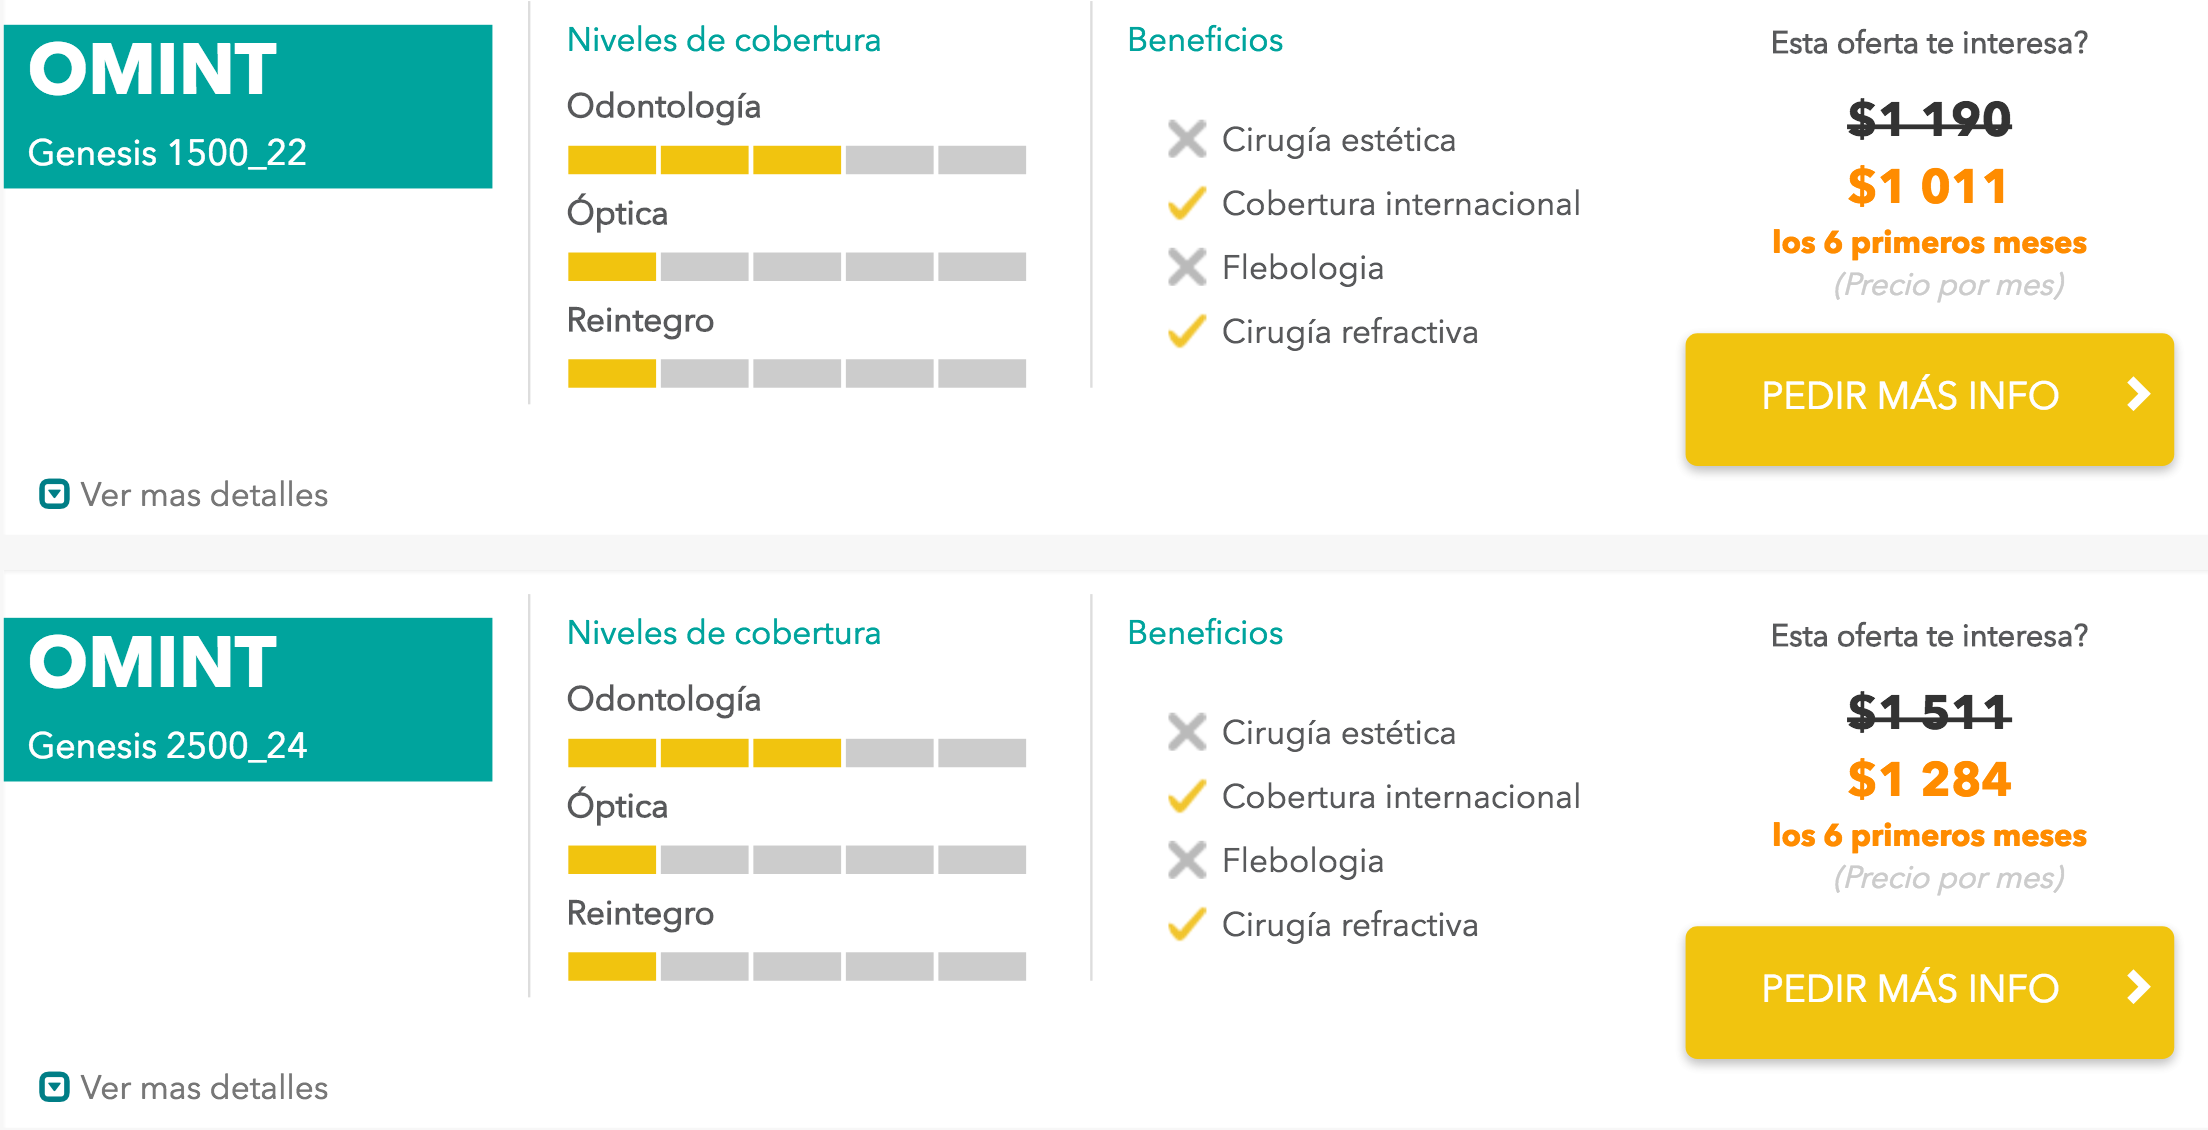
Task: Open 'Ver mas detalles' text under Genesis 1500_22
Action: point(204,495)
